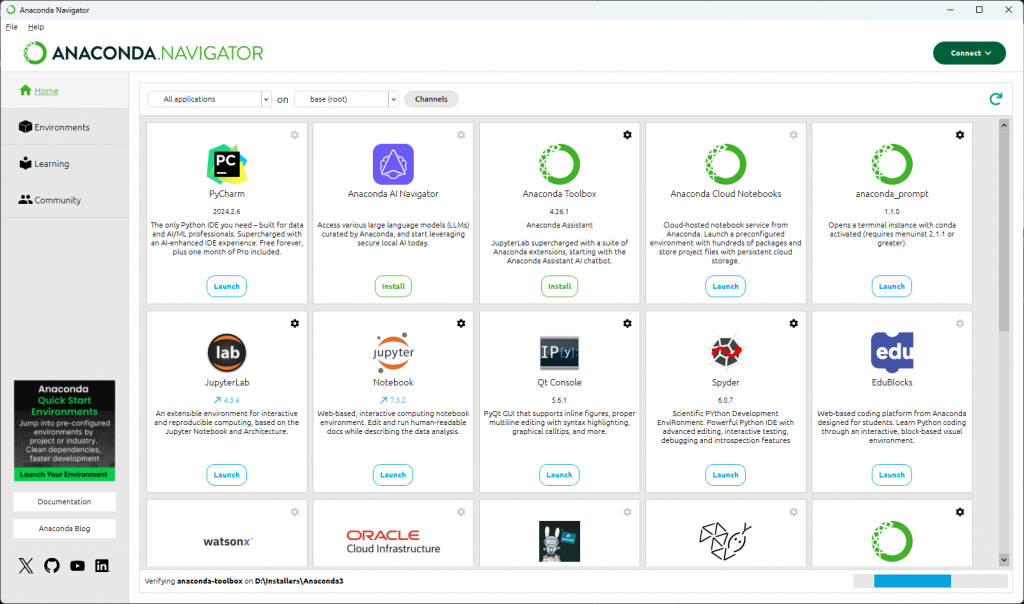The width and height of the screenshot is (1024, 604).
Task: Install Anaconda Toolbox
Action: (x=559, y=286)
